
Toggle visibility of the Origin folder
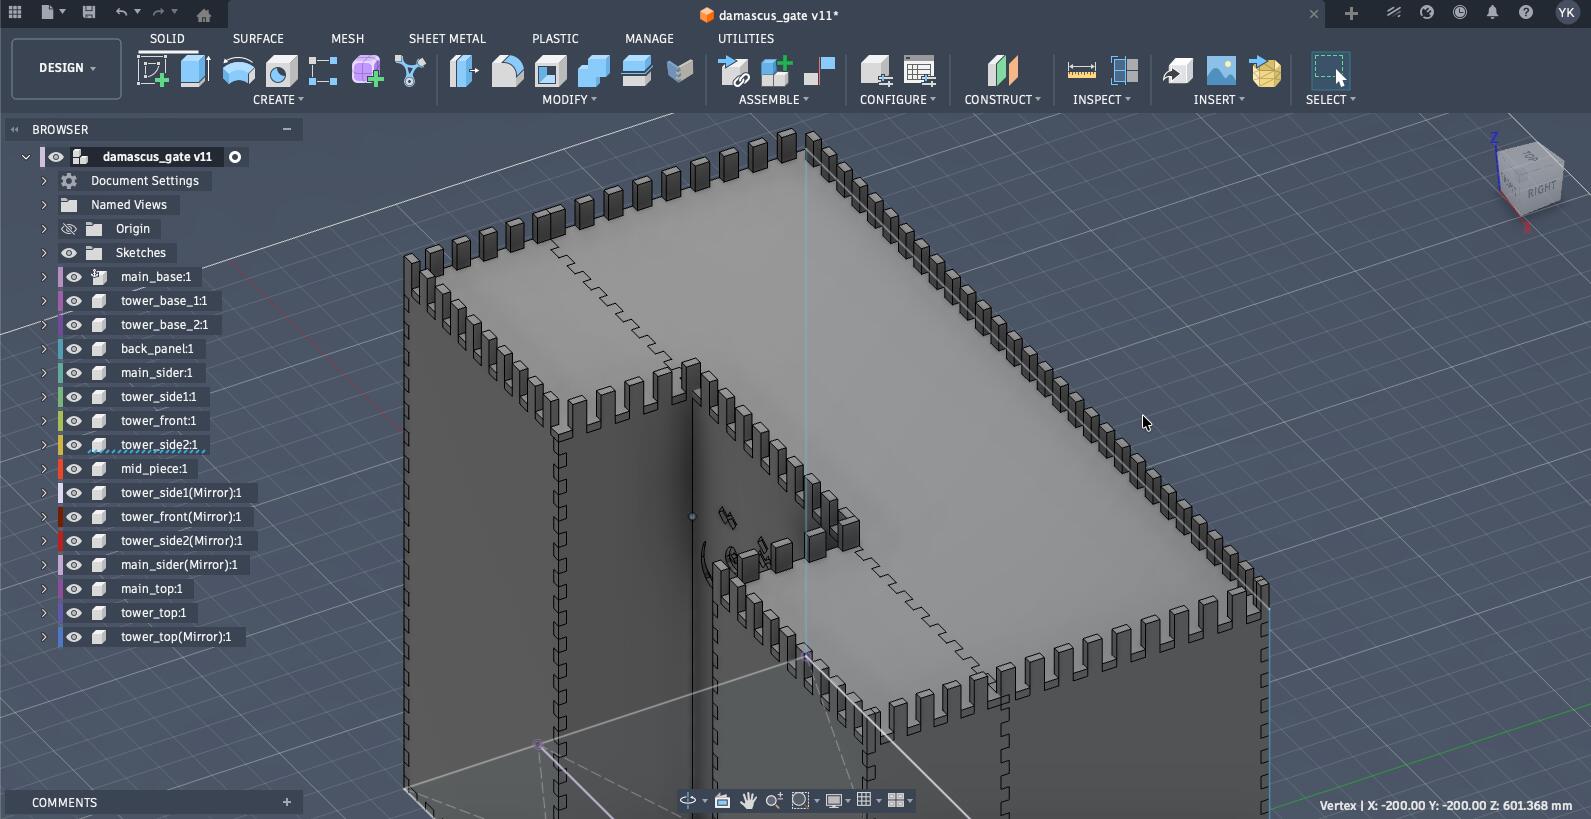[69, 229]
